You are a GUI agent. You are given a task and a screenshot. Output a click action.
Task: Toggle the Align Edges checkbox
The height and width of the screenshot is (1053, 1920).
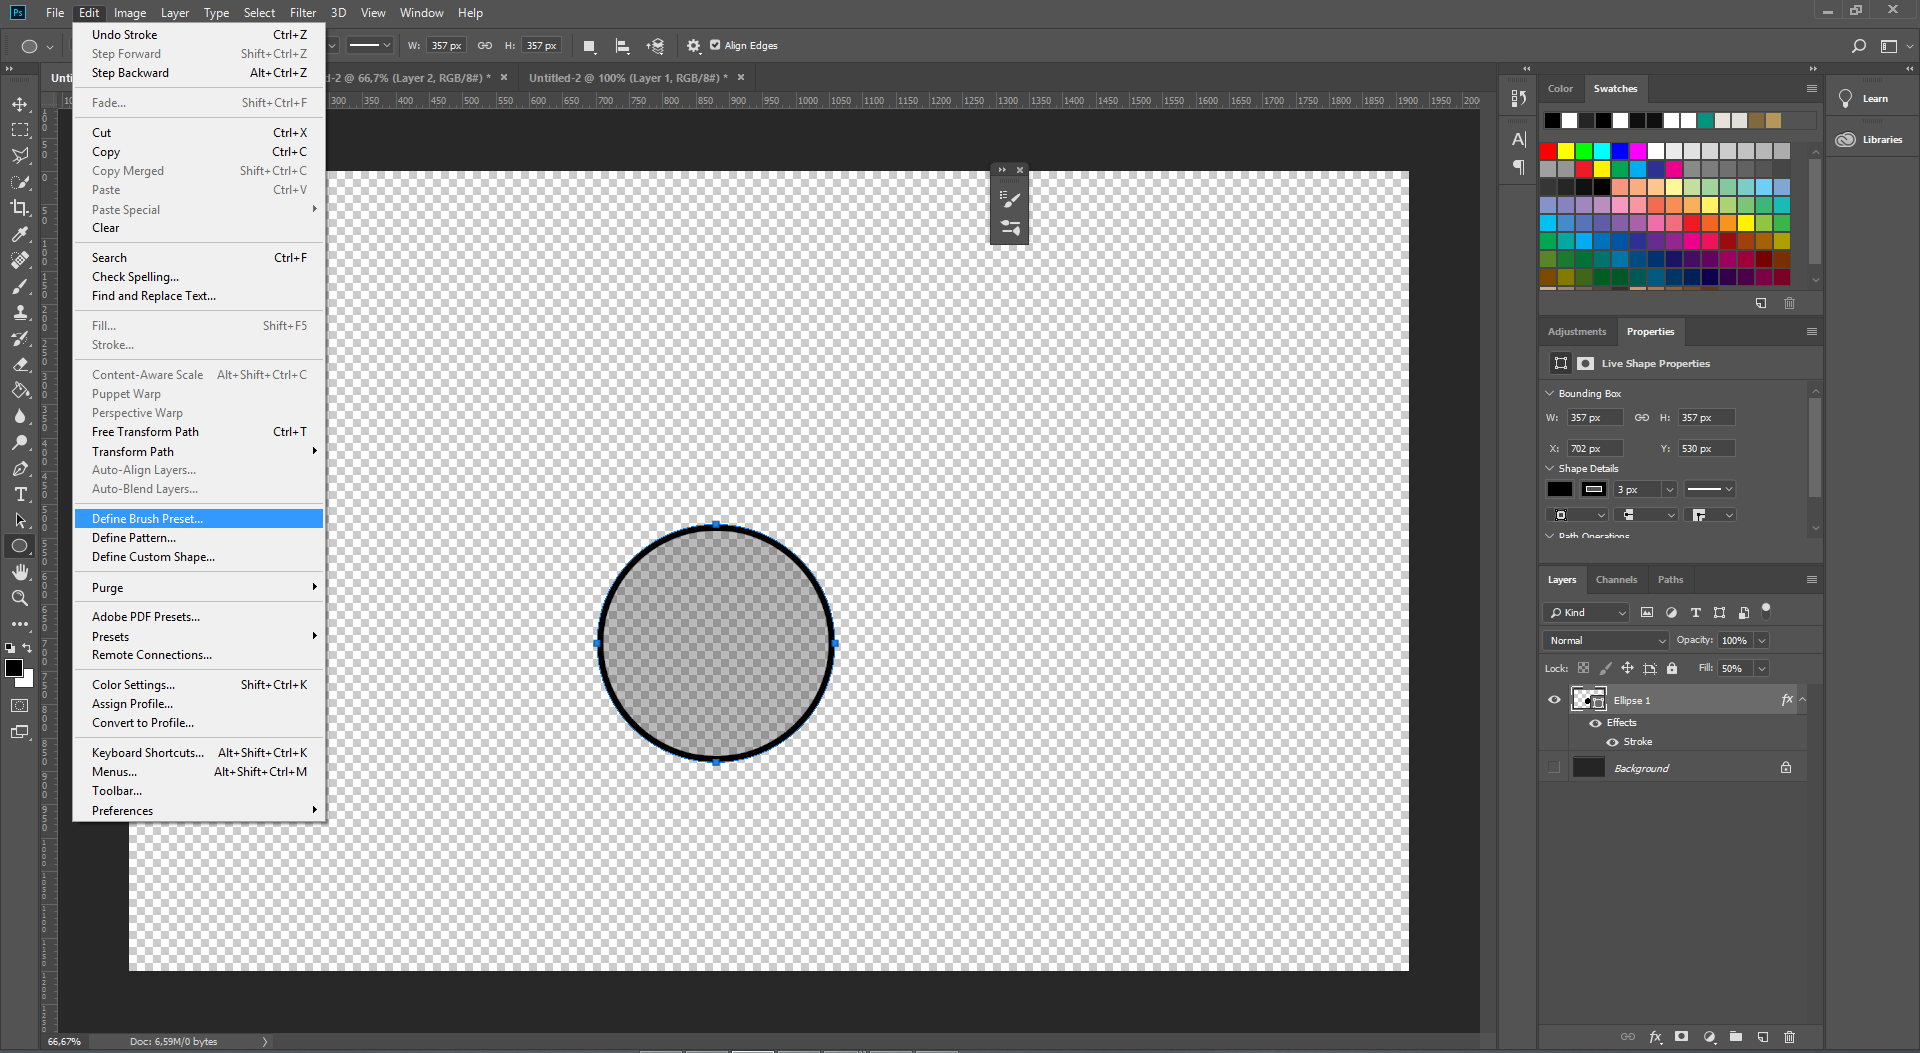pyautogui.click(x=715, y=45)
